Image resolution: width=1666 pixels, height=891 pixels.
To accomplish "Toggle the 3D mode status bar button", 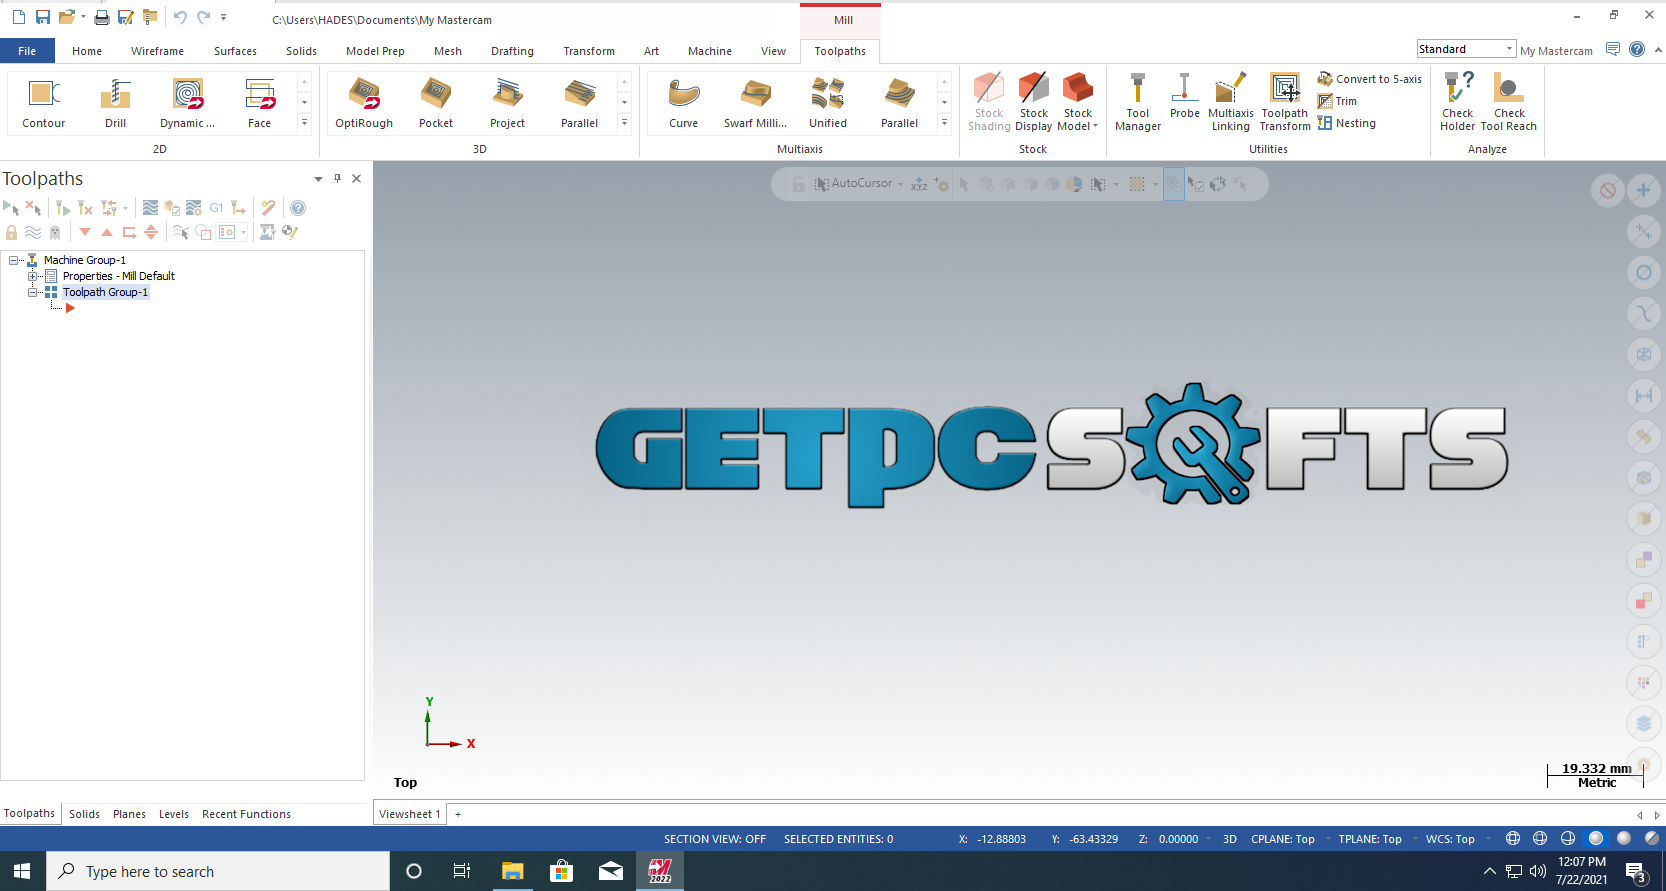I will [x=1230, y=839].
